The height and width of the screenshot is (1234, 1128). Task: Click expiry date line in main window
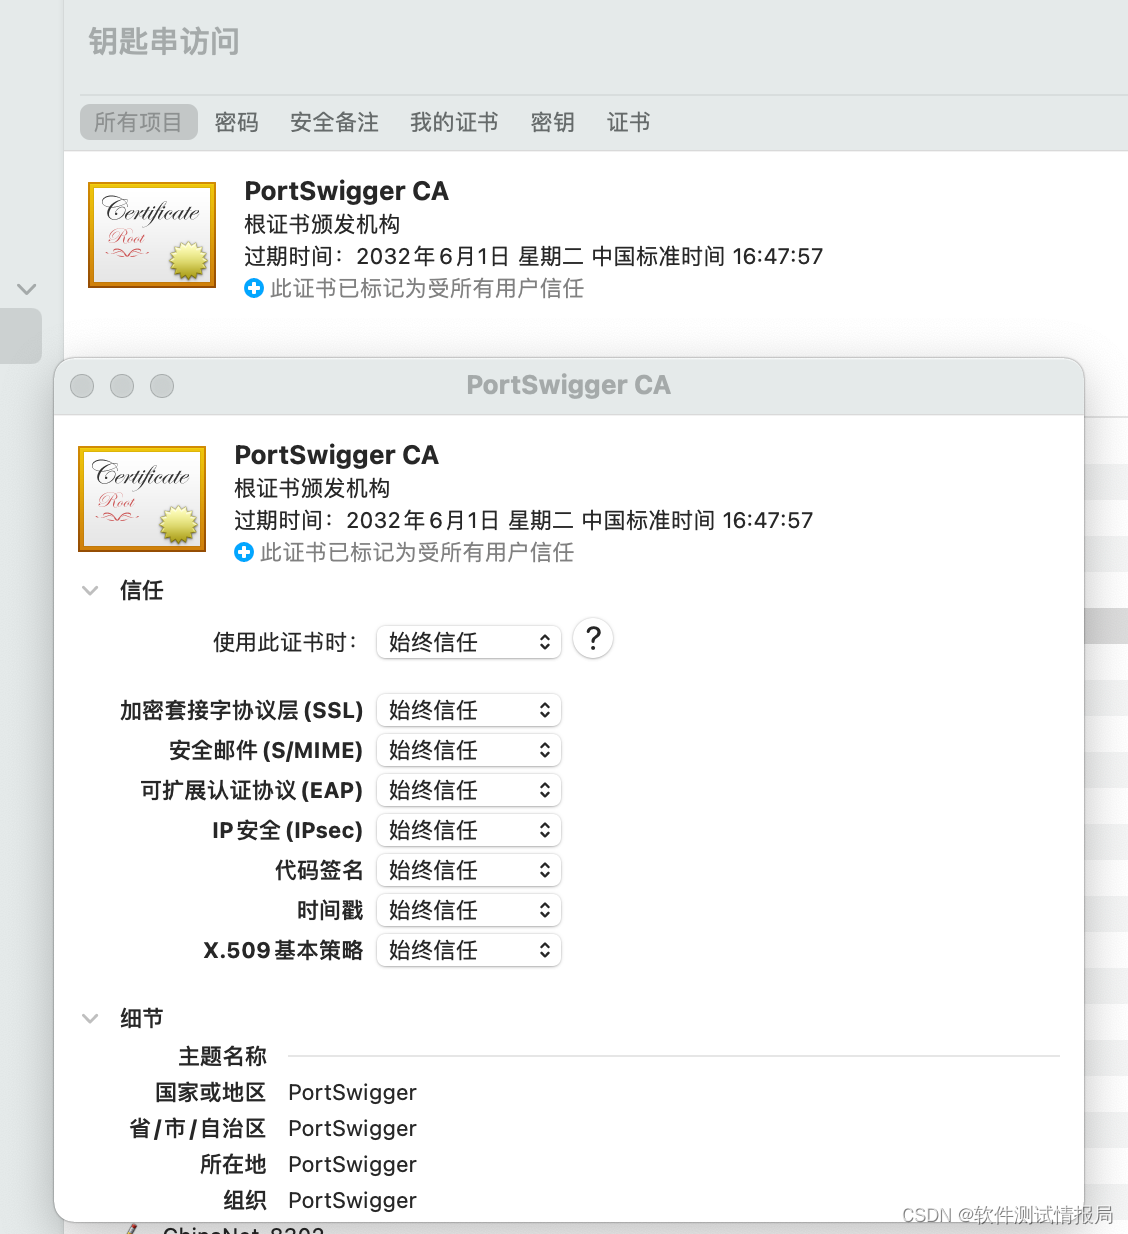click(534, 256)
